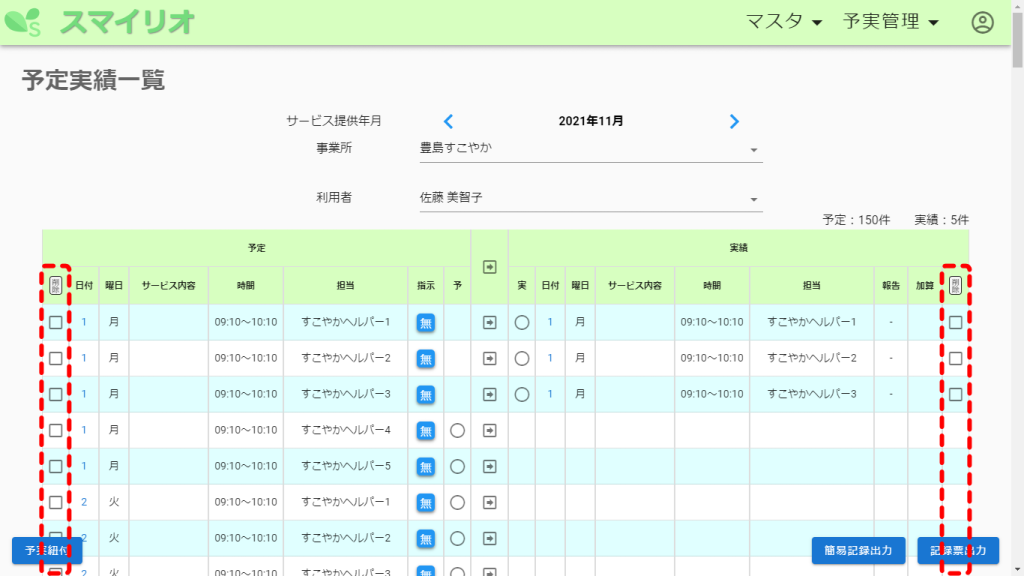This screenshot has height=576, width=1024.
Task: Click the スマイリオ leaf logo
Action: pos(24,22)
